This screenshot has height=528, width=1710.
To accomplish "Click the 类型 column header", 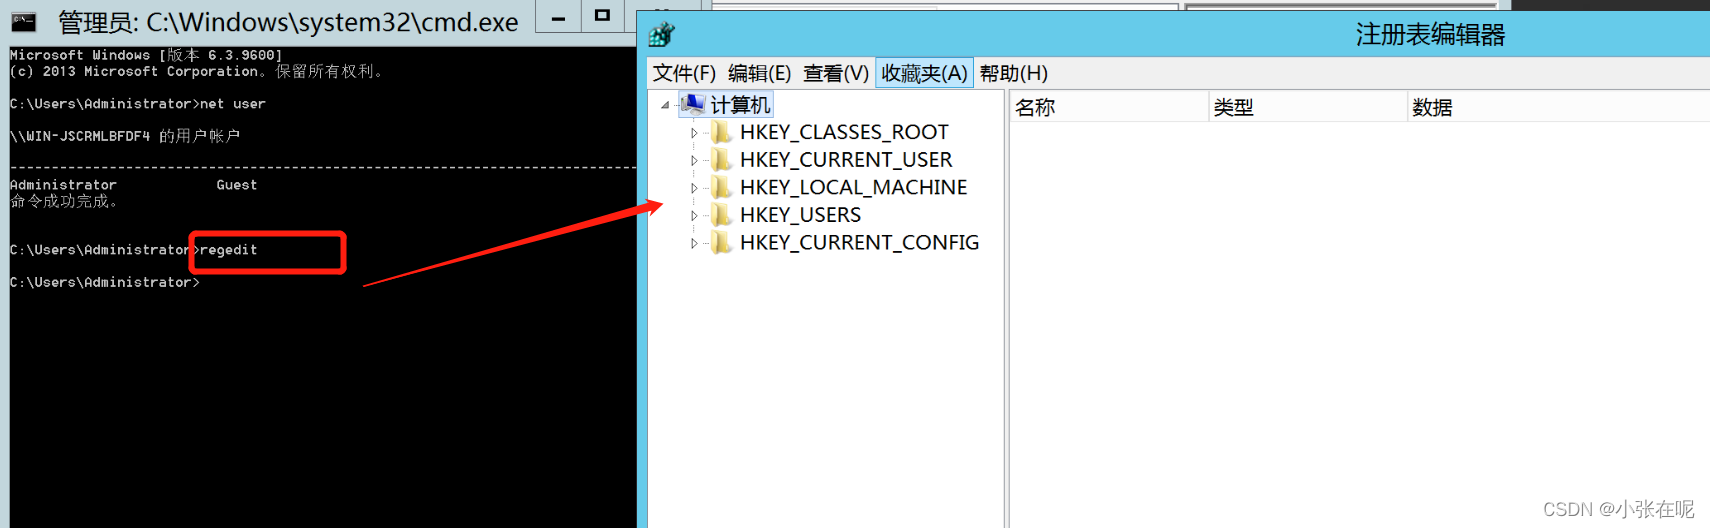I will click(1308, 107).
